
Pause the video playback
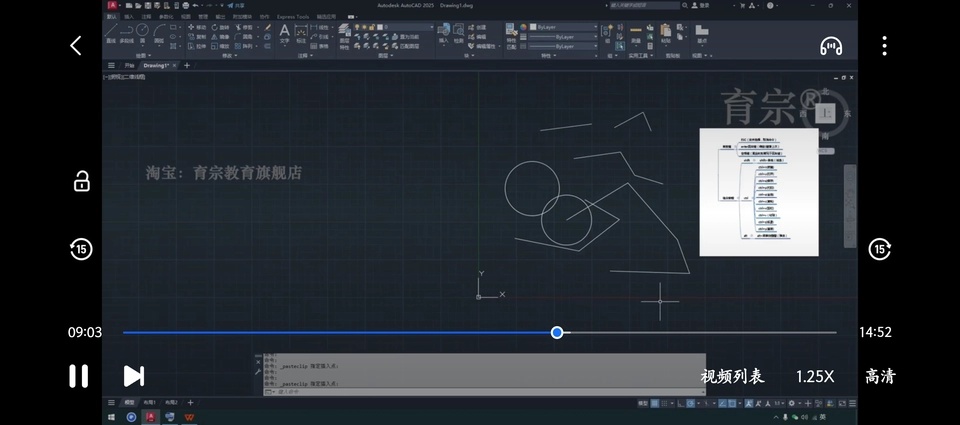click(x=78, y=376)
